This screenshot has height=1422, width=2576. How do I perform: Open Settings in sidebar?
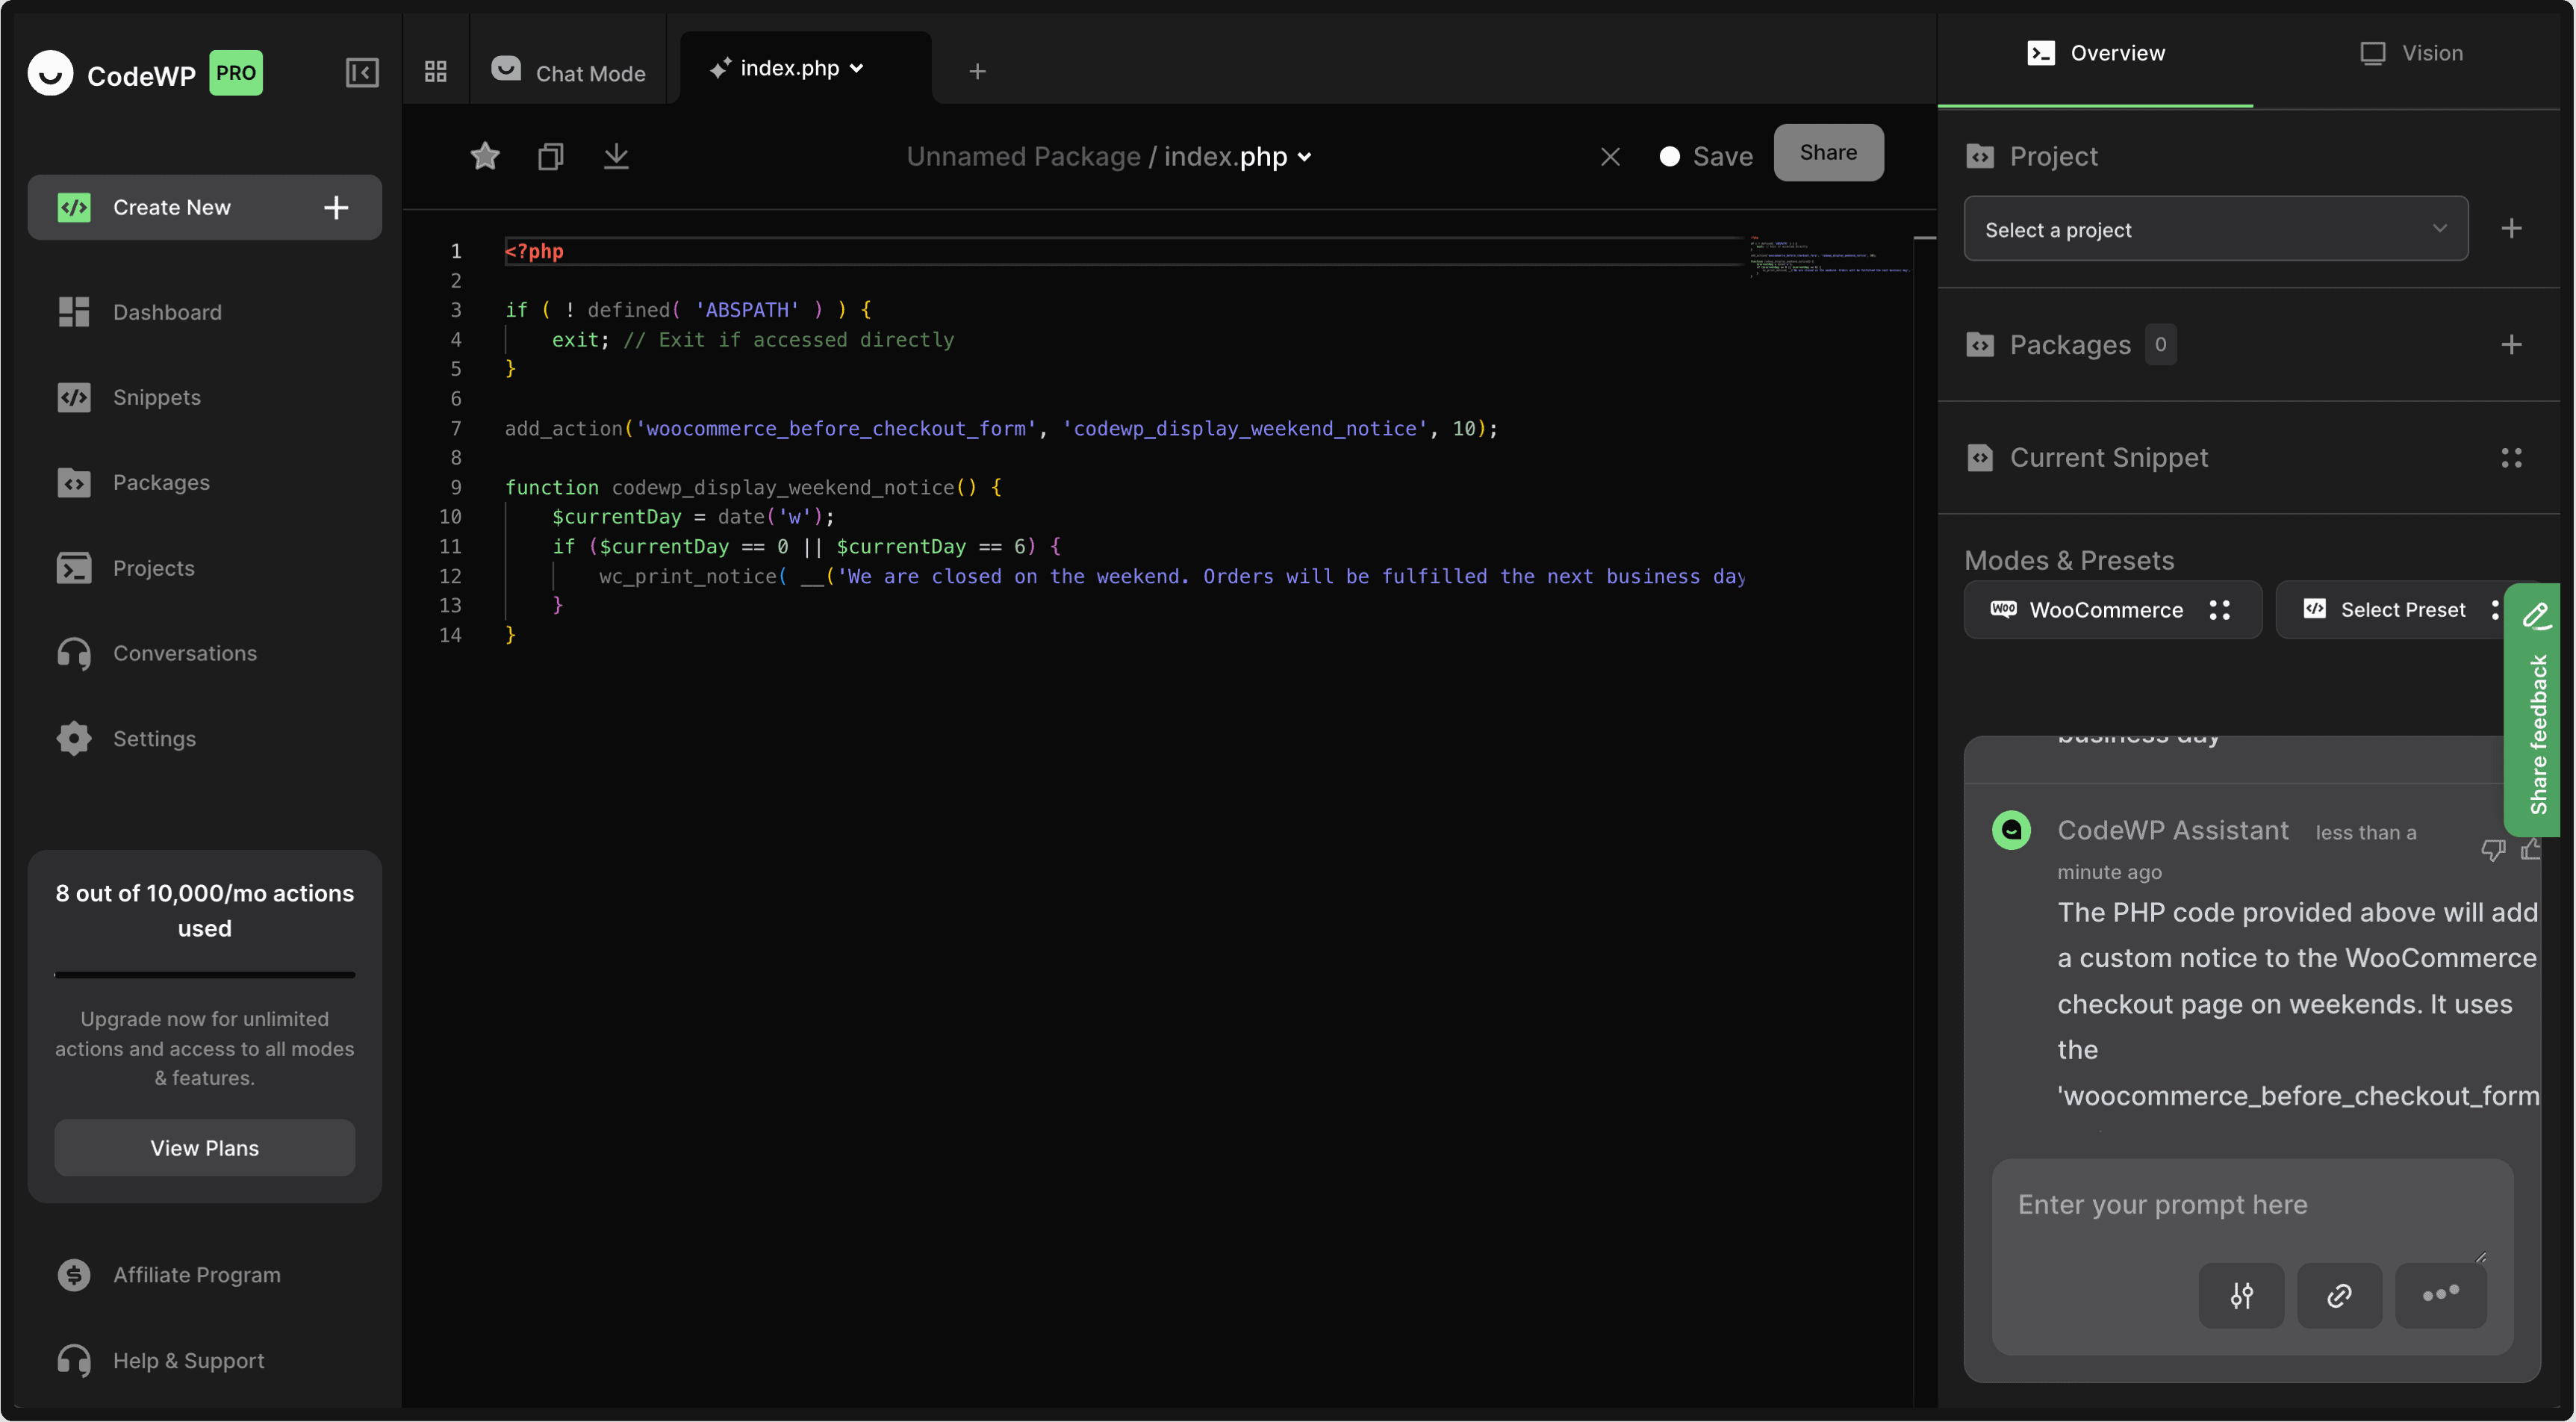pyautogui.click(x=204, y=738)
